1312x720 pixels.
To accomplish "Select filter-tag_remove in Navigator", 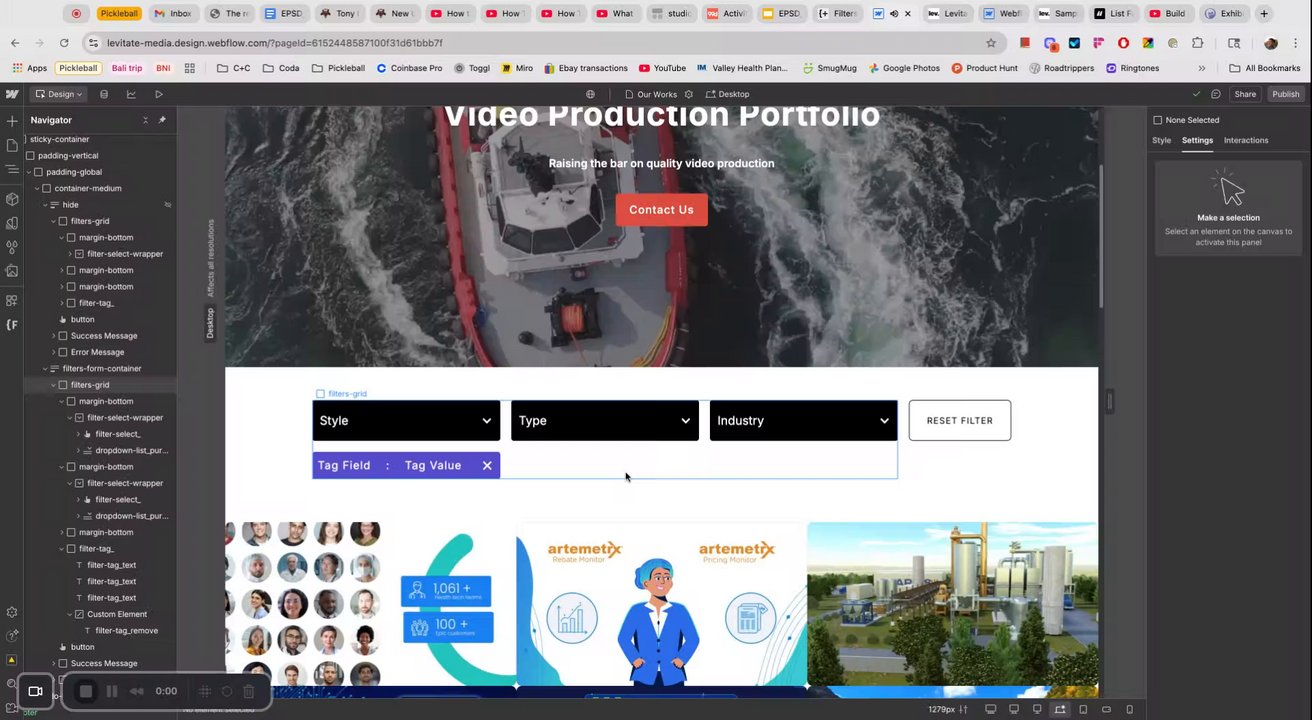I will [x=126, y=630].
